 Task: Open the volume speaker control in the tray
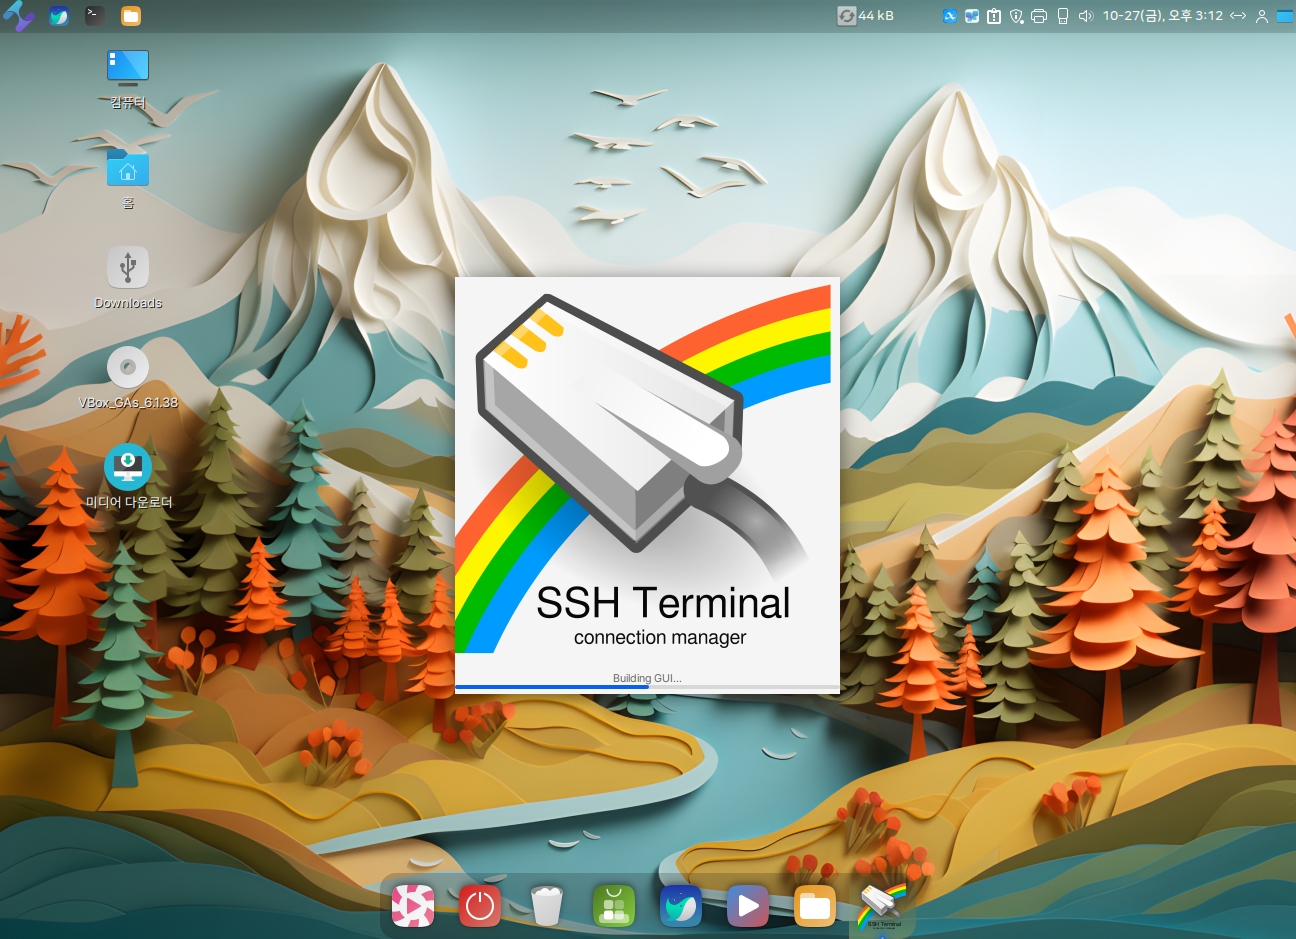1086,16
